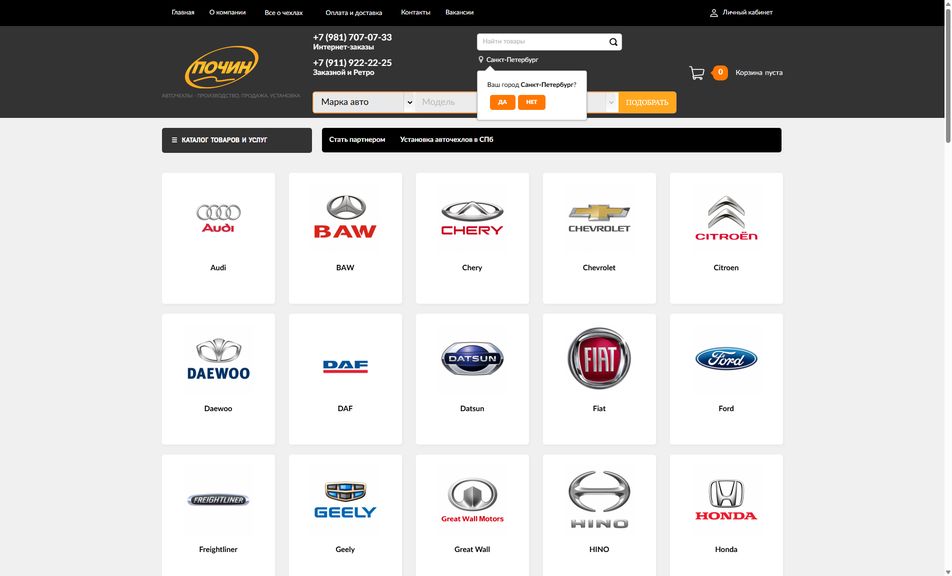Select the Honda logo

tap(726, 500)
